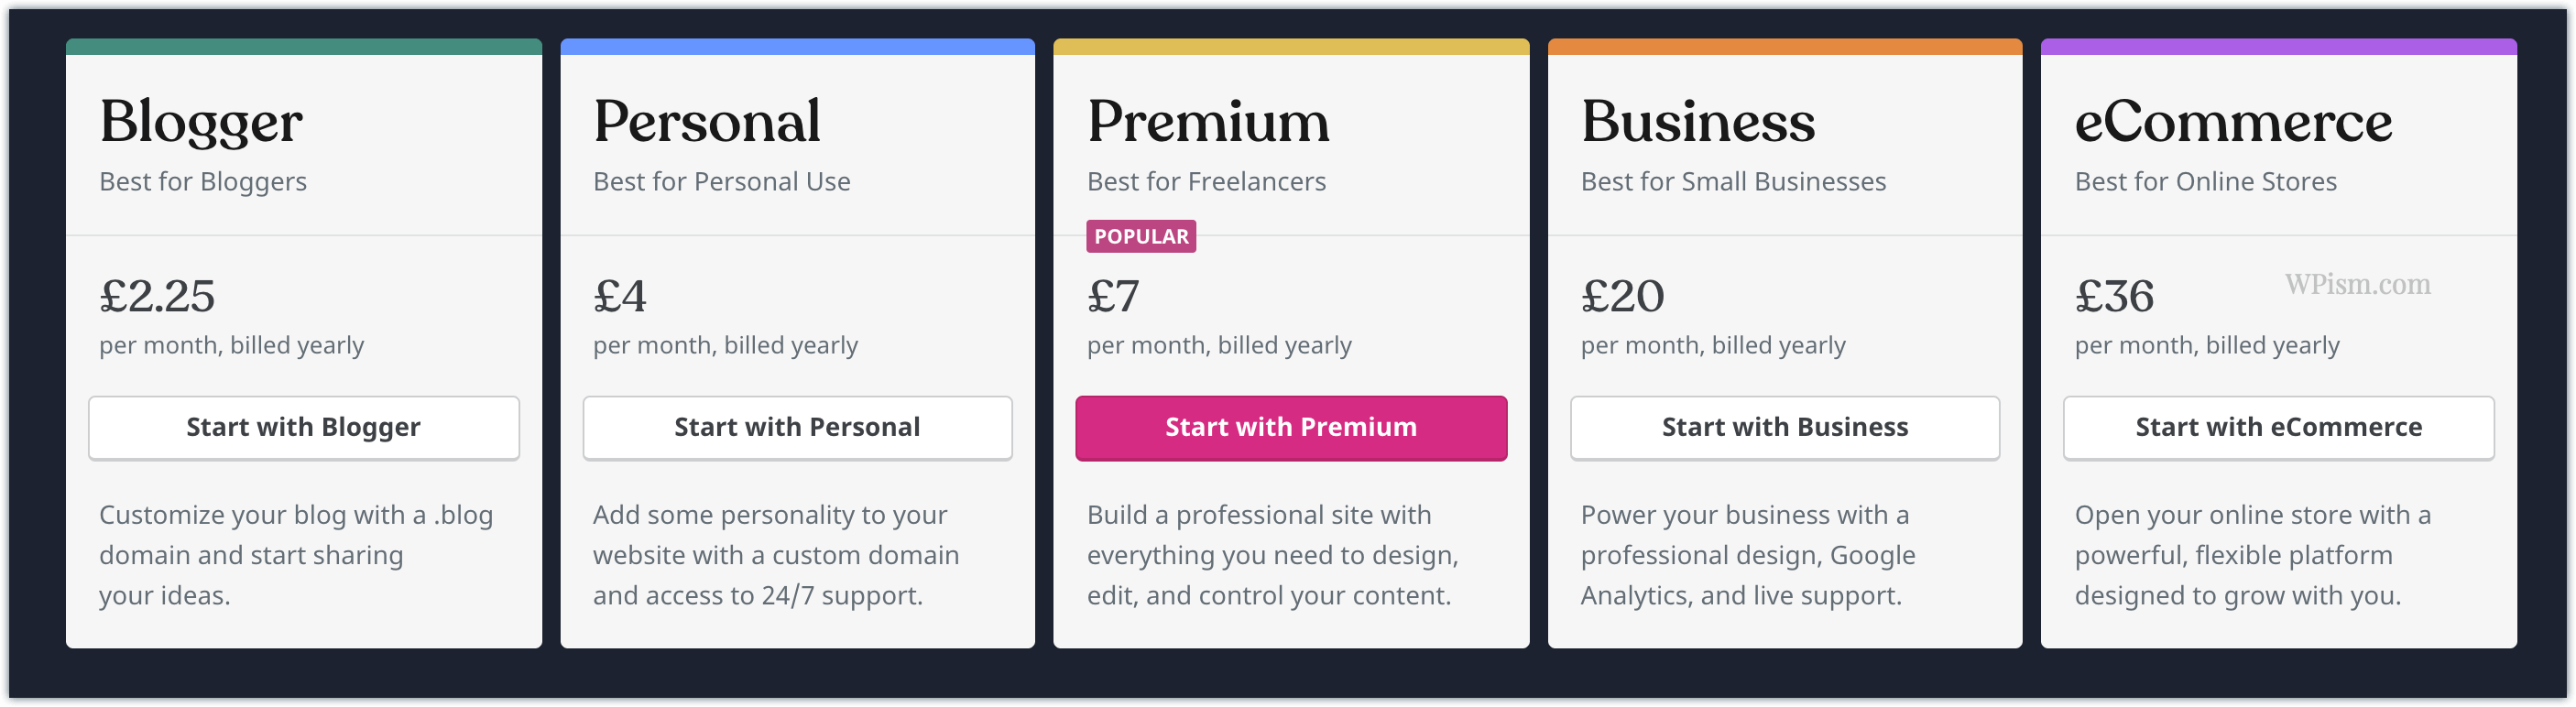Click the £7 price on Premium card
The width and height of the screenshot is (2576, 707).
coord(1113,296)
